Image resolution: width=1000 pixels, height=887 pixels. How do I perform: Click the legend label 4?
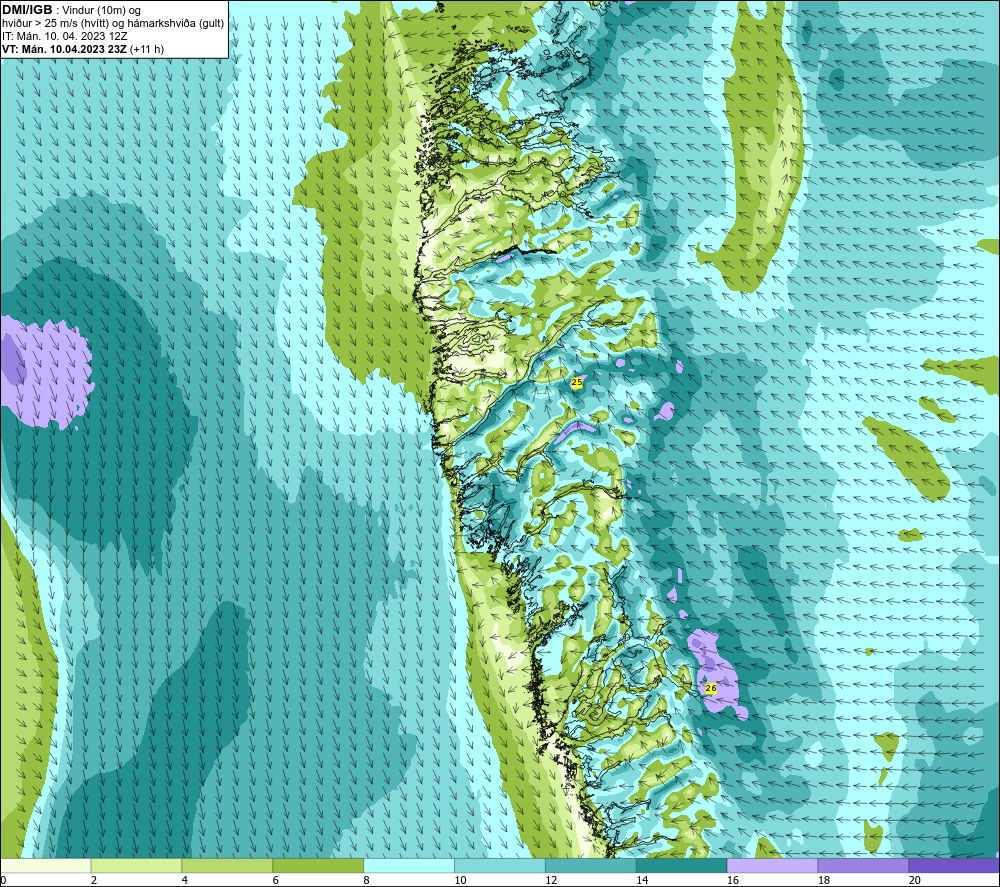pyautogui.click(x=184, y=881)
